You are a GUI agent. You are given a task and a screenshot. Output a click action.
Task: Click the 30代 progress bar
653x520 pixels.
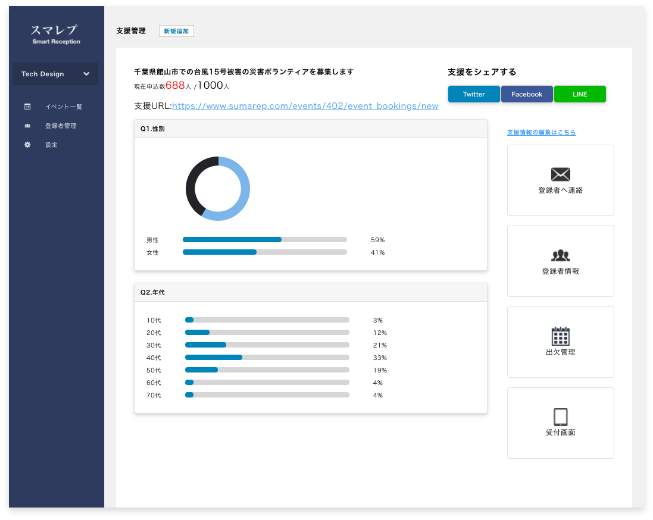(x=267, y=345)
